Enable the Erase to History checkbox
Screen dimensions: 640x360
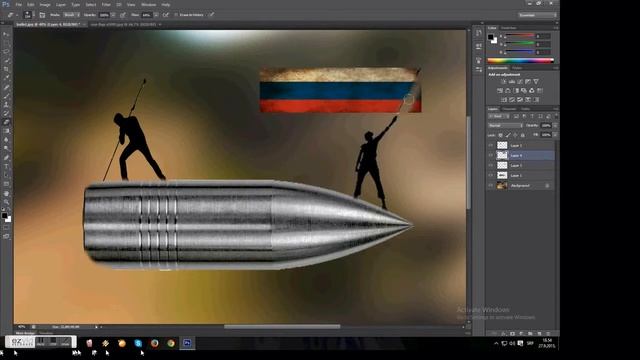point(176,15)
